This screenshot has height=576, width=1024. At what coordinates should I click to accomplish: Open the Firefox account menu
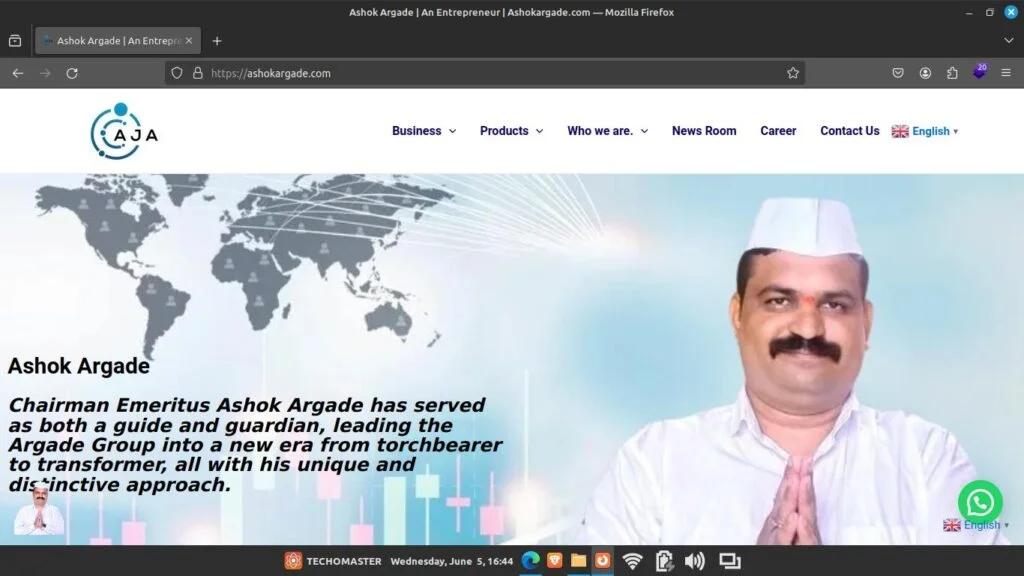925,73
